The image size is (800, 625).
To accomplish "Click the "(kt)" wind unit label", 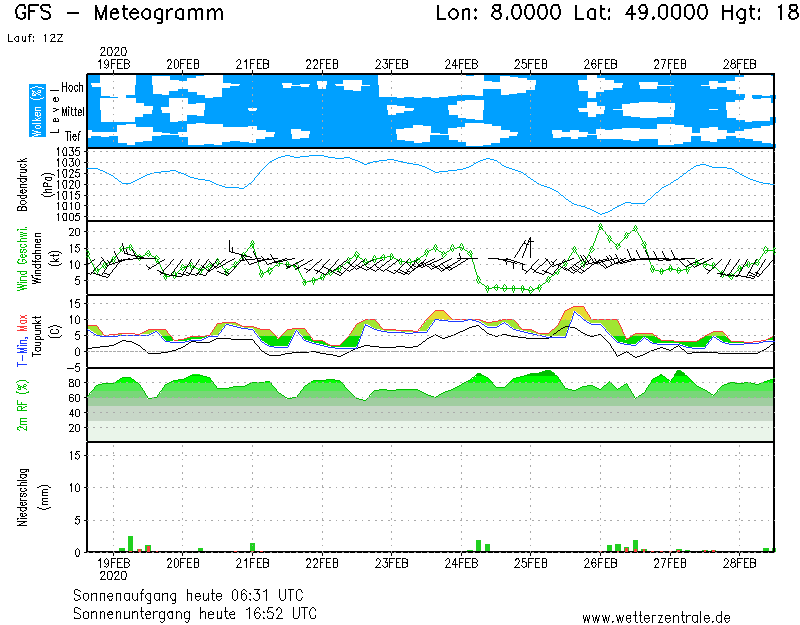I will tap(56, 258).
